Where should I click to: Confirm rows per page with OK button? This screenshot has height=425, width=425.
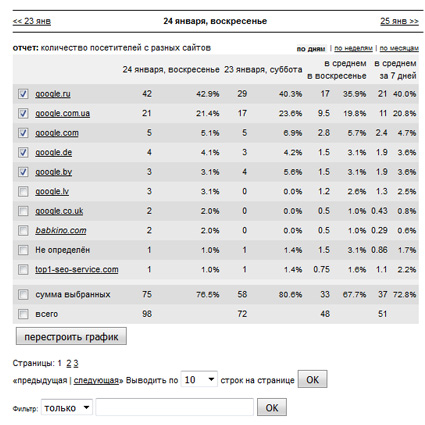coord(312,379)
